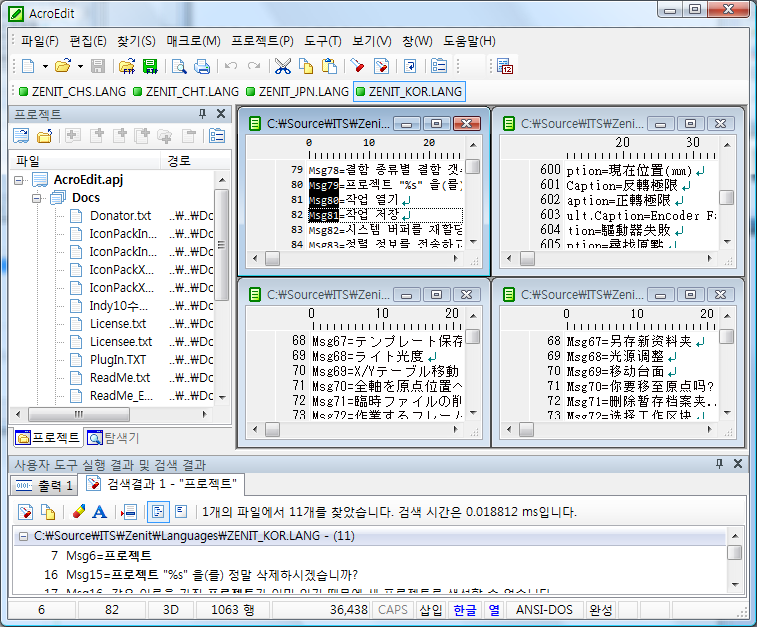Toggle flat list view in search results
Image resolution: width=757 pixels, height=627 pixels.
point(181,512)
